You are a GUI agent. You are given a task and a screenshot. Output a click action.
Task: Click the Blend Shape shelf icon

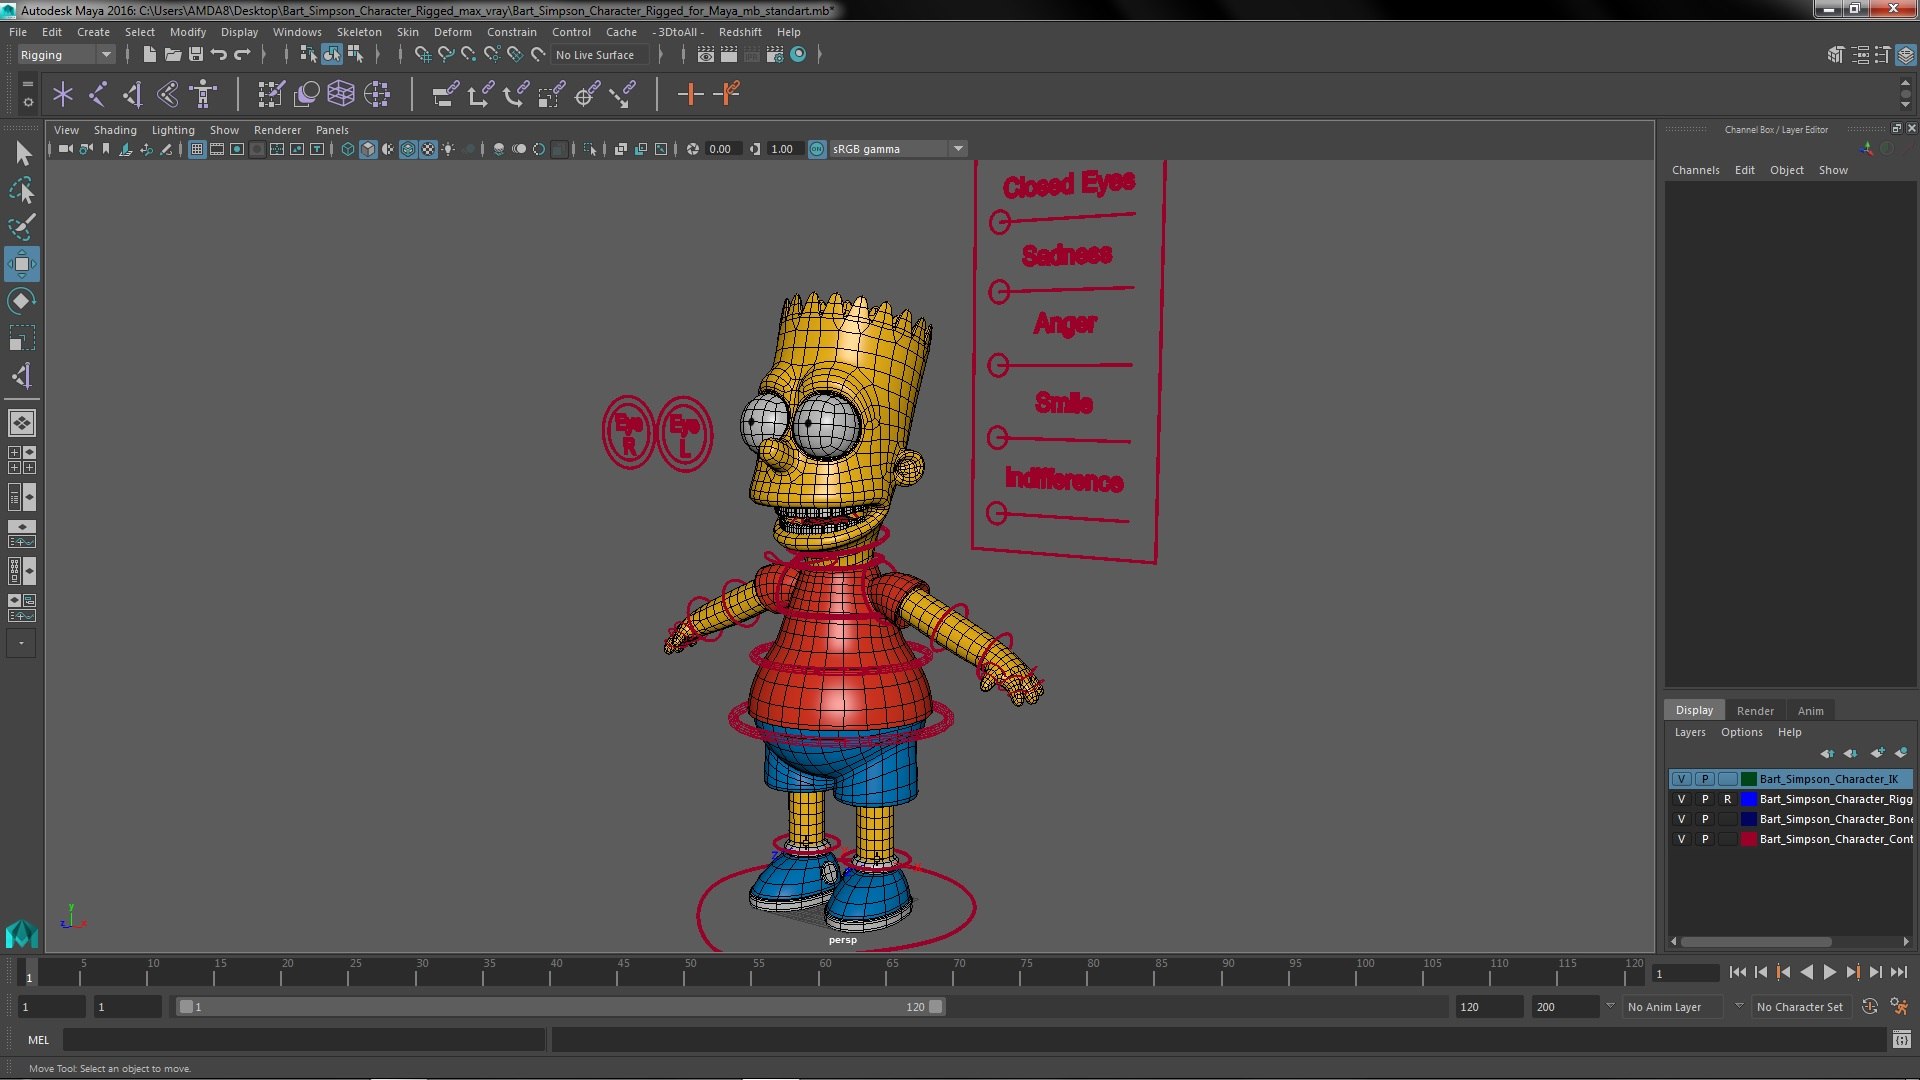click(x=306, y=95)
